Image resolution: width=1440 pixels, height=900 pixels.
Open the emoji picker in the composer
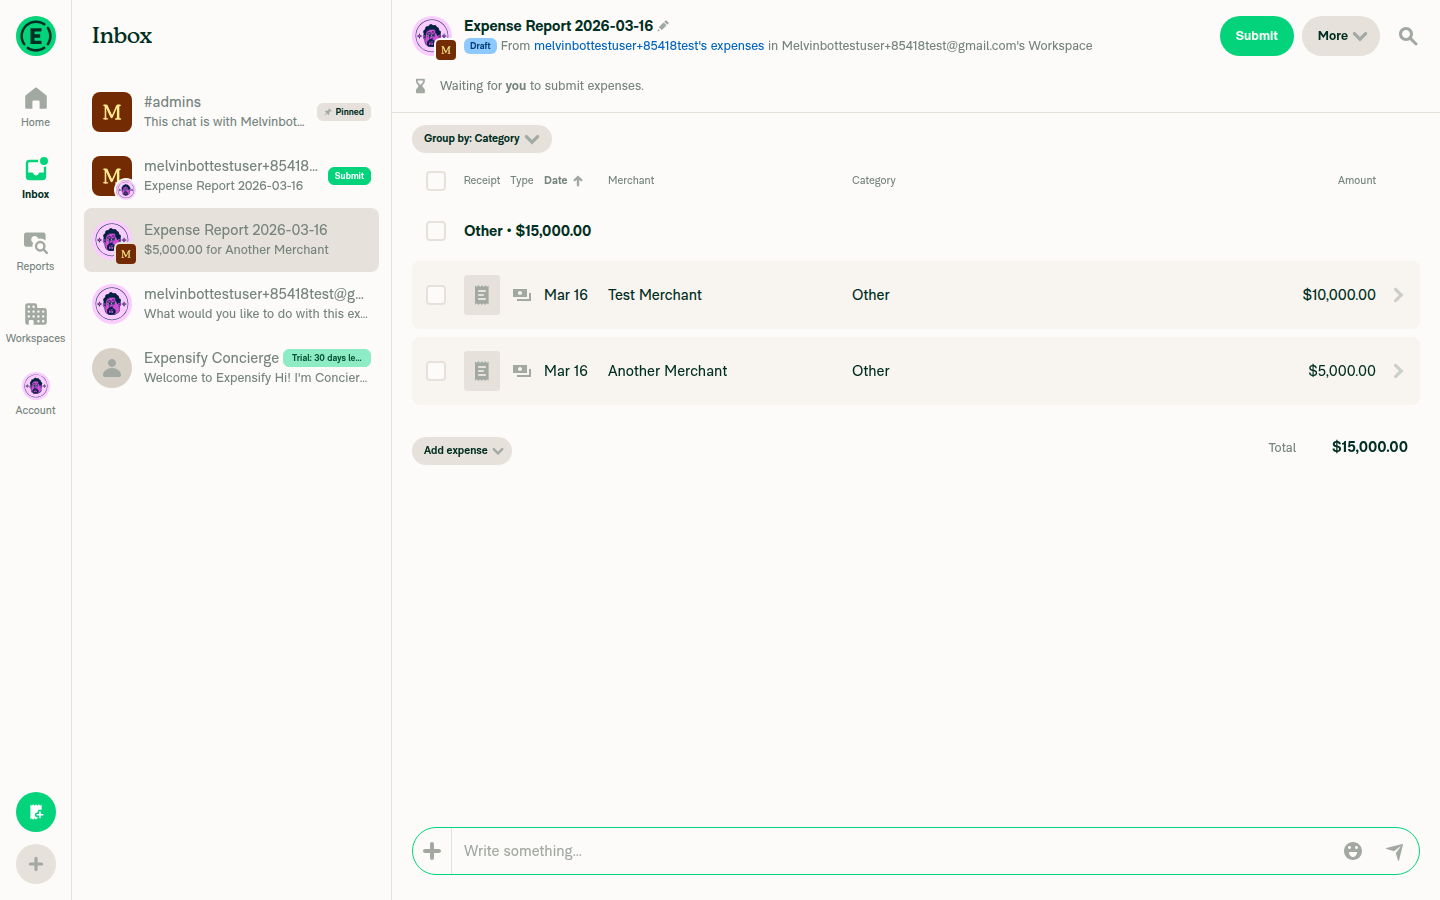(1353, 851)
